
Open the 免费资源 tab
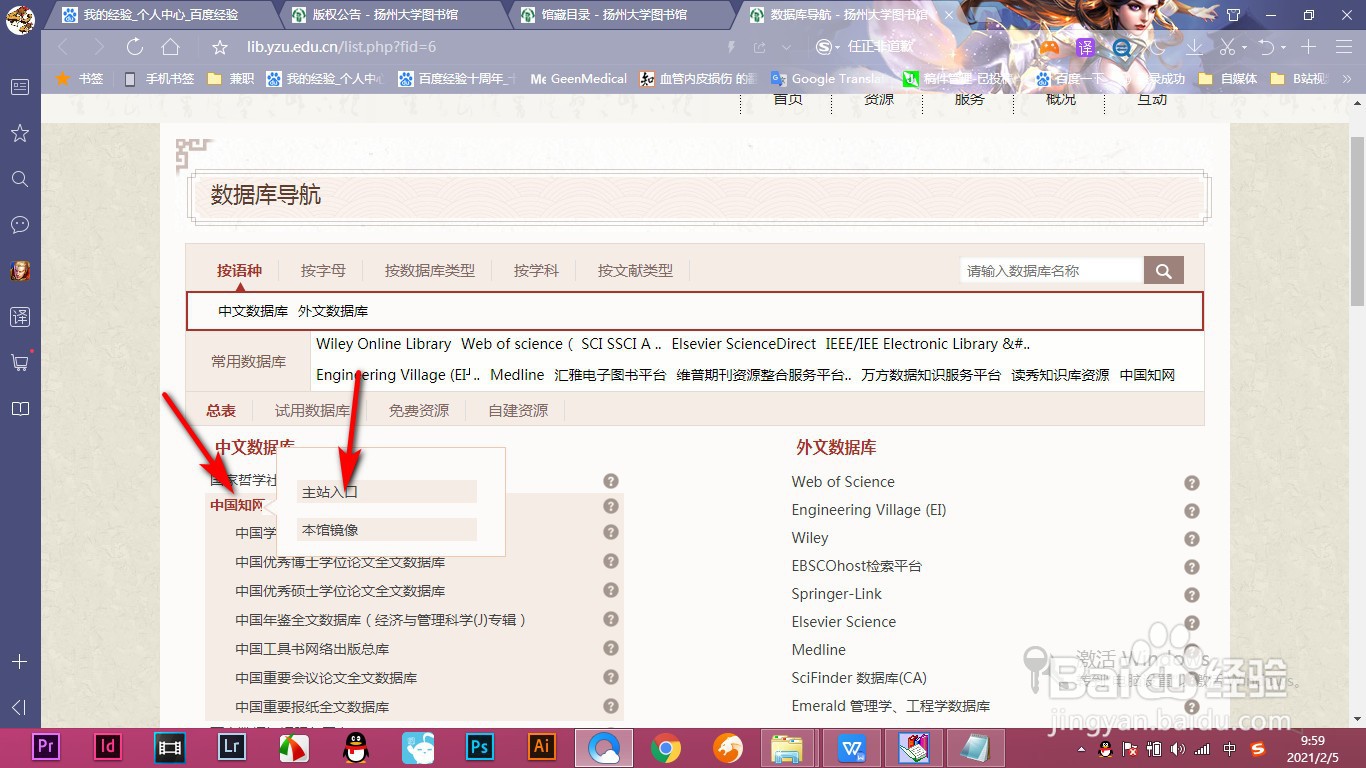pos(419,410)
